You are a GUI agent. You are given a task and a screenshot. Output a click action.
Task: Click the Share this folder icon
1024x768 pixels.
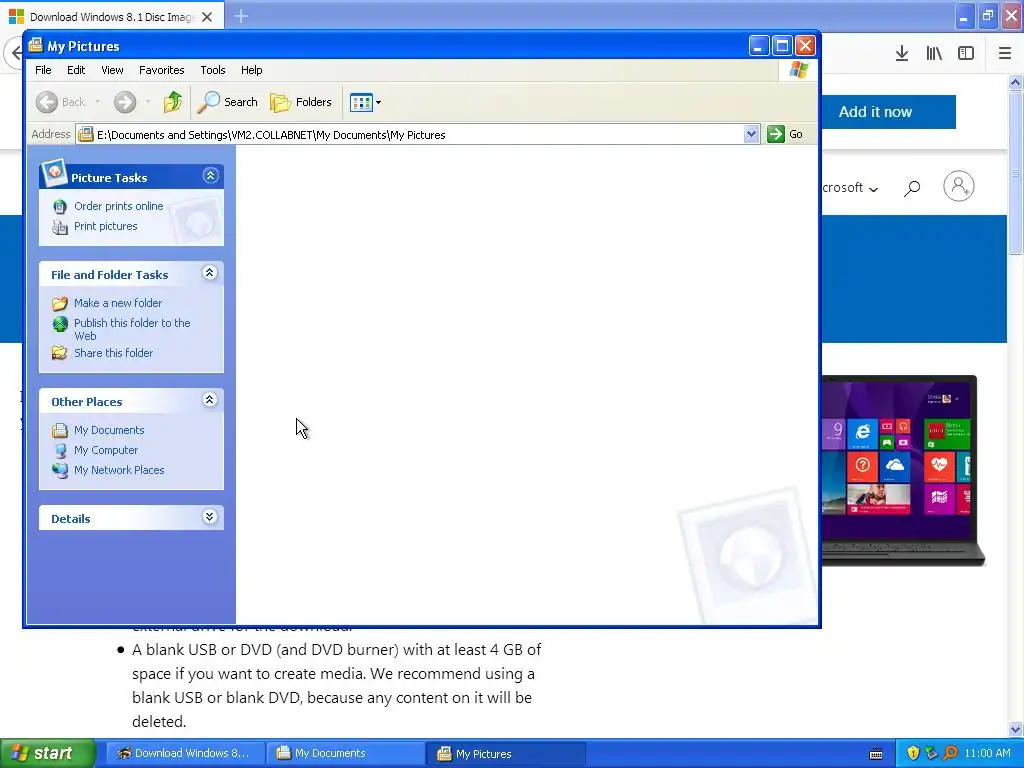click(60, 353)
